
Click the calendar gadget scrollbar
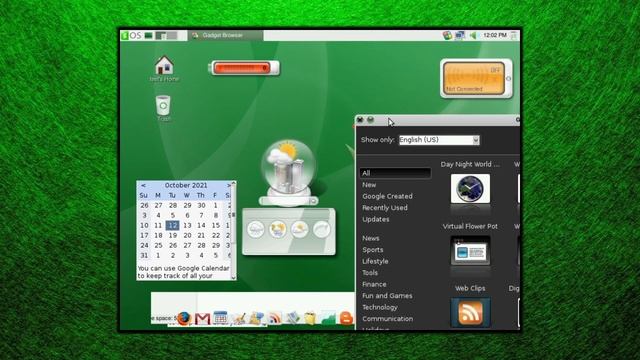(x=234, y=230)
